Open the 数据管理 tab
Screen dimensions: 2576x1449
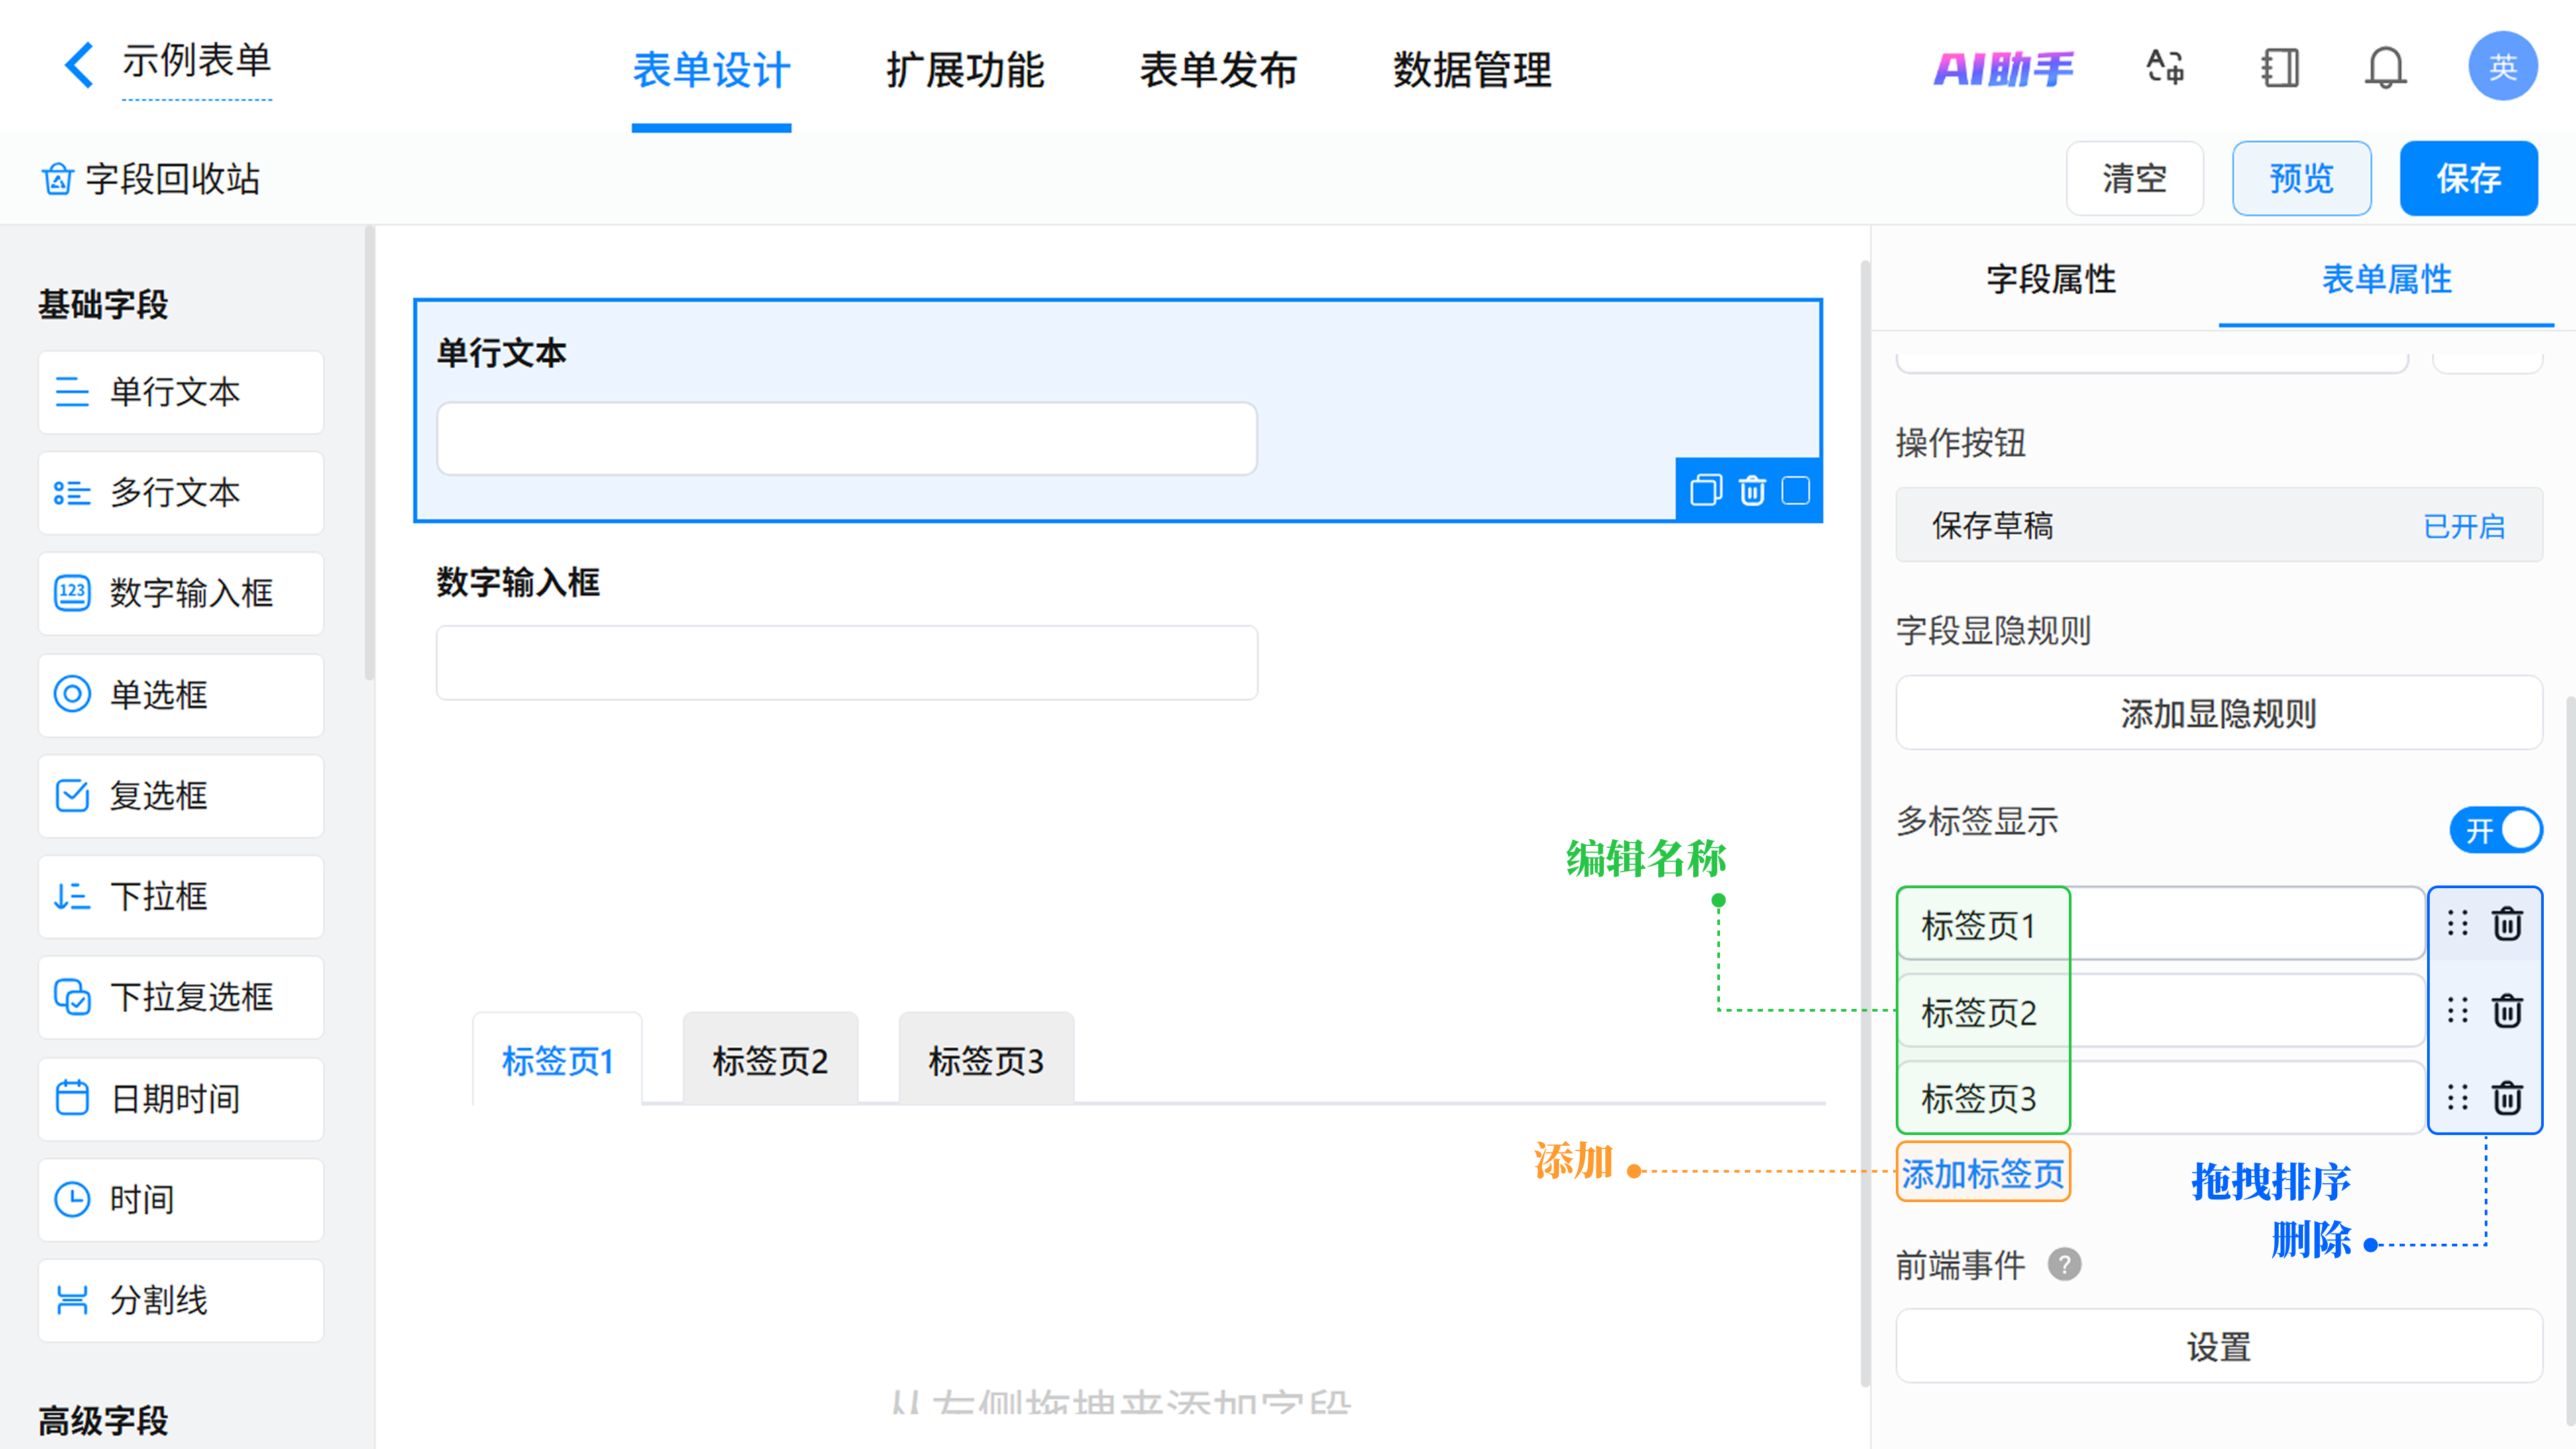coord(1472,70)
